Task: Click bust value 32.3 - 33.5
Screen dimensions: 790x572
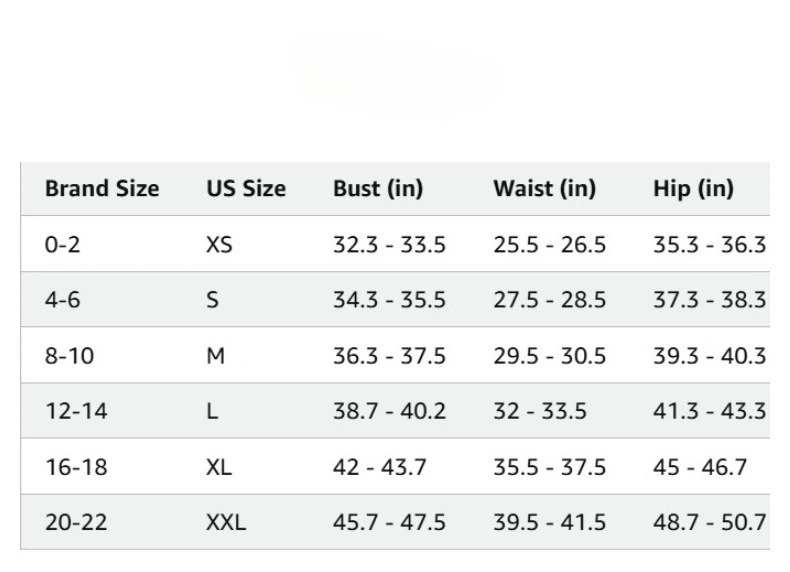Action: click(389, 244)
